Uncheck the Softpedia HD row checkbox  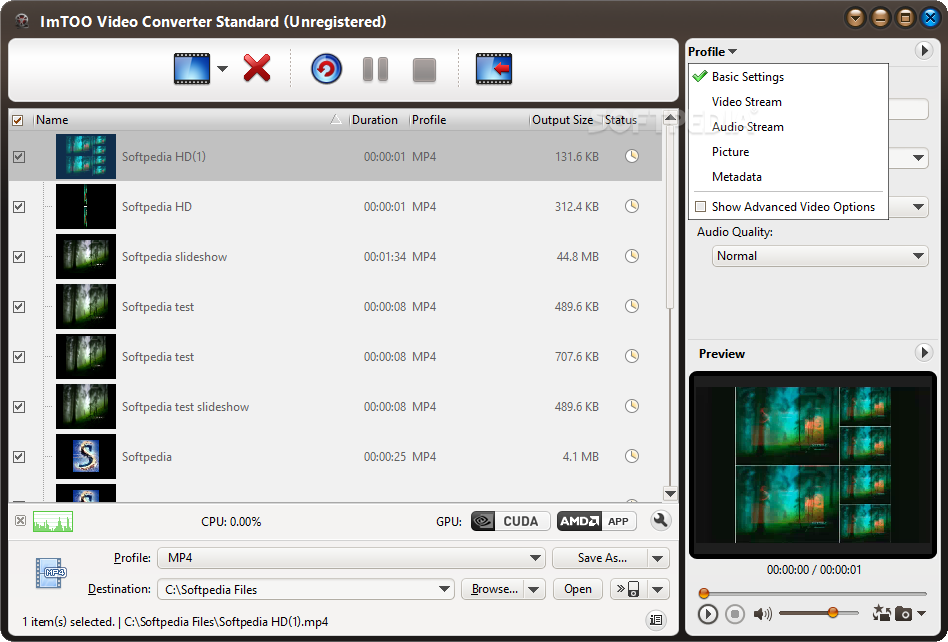tap(19, 207)
